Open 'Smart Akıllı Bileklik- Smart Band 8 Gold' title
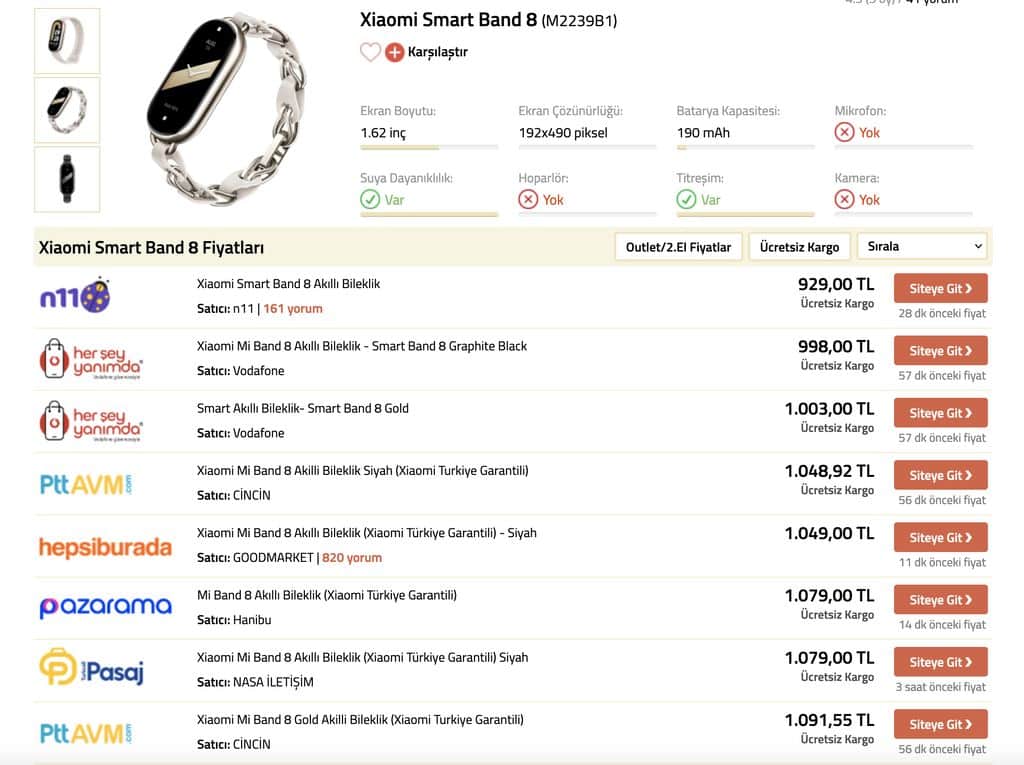The width and height of the screenshot is (1024, 765). tap(303, 408)
